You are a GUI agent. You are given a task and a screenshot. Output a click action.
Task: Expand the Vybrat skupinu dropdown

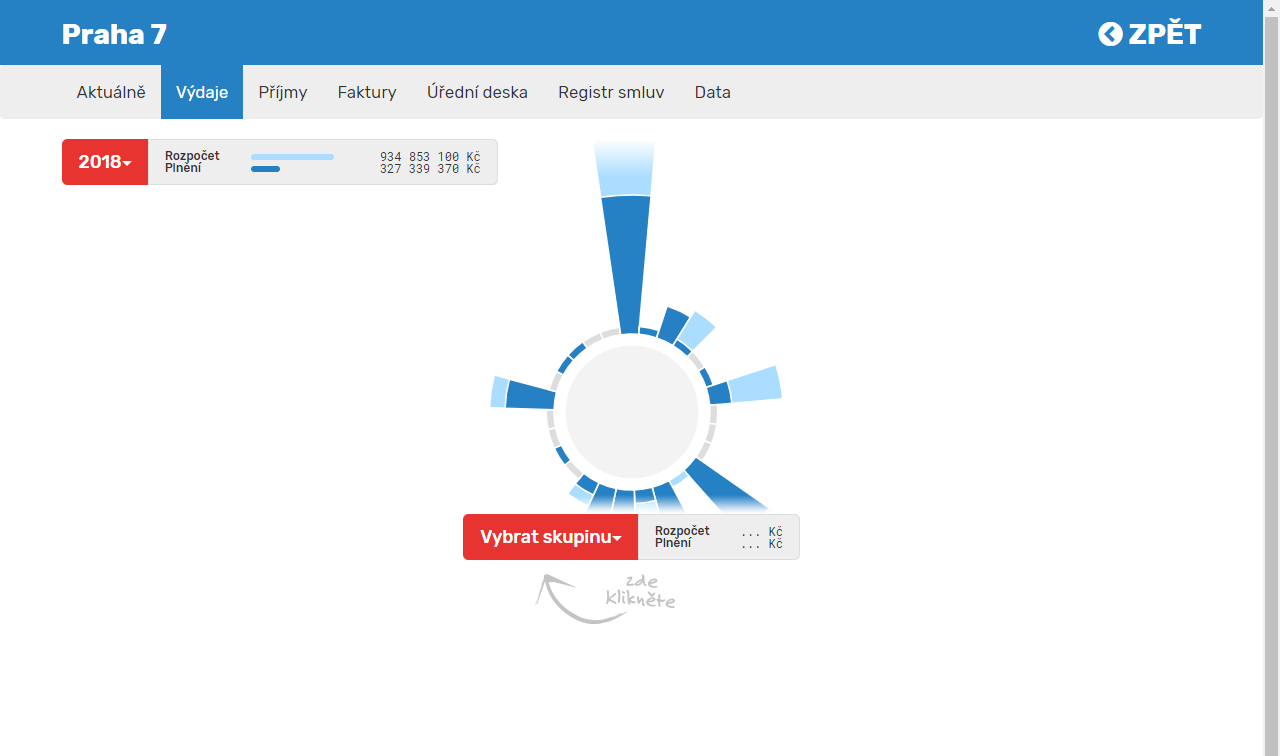(x=550, y=537)
